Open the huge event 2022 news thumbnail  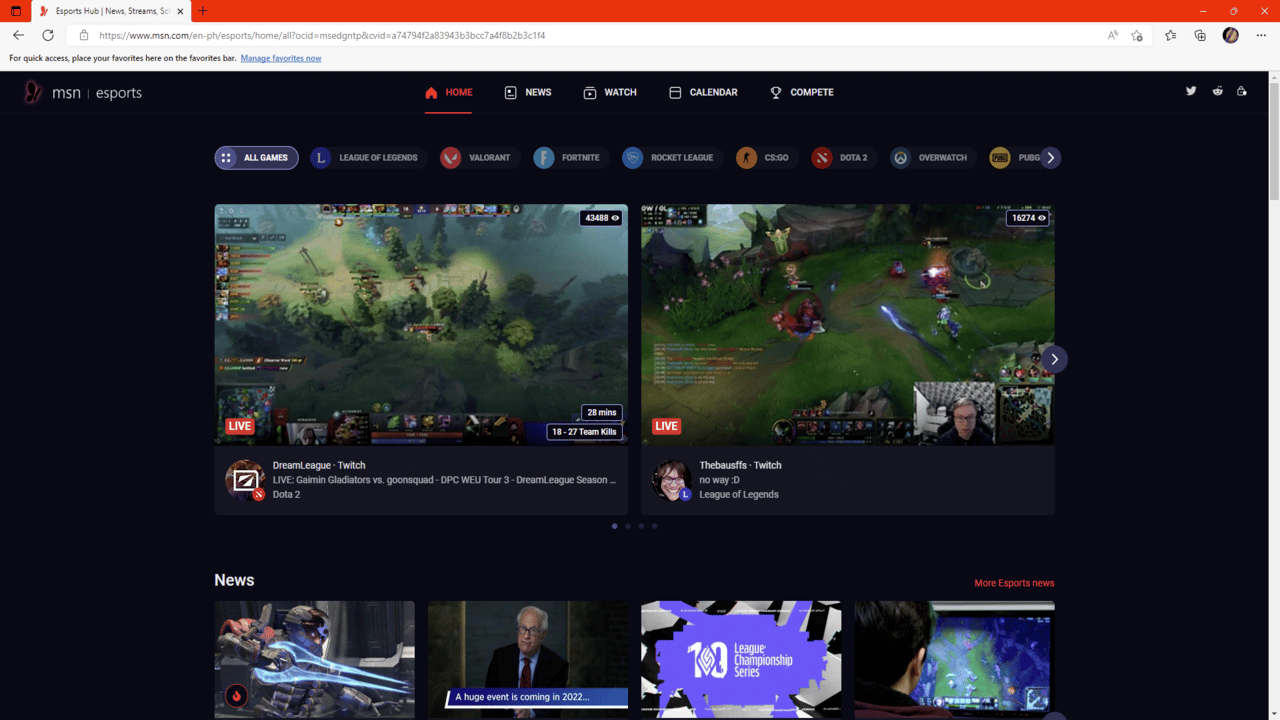coord(528,659)
